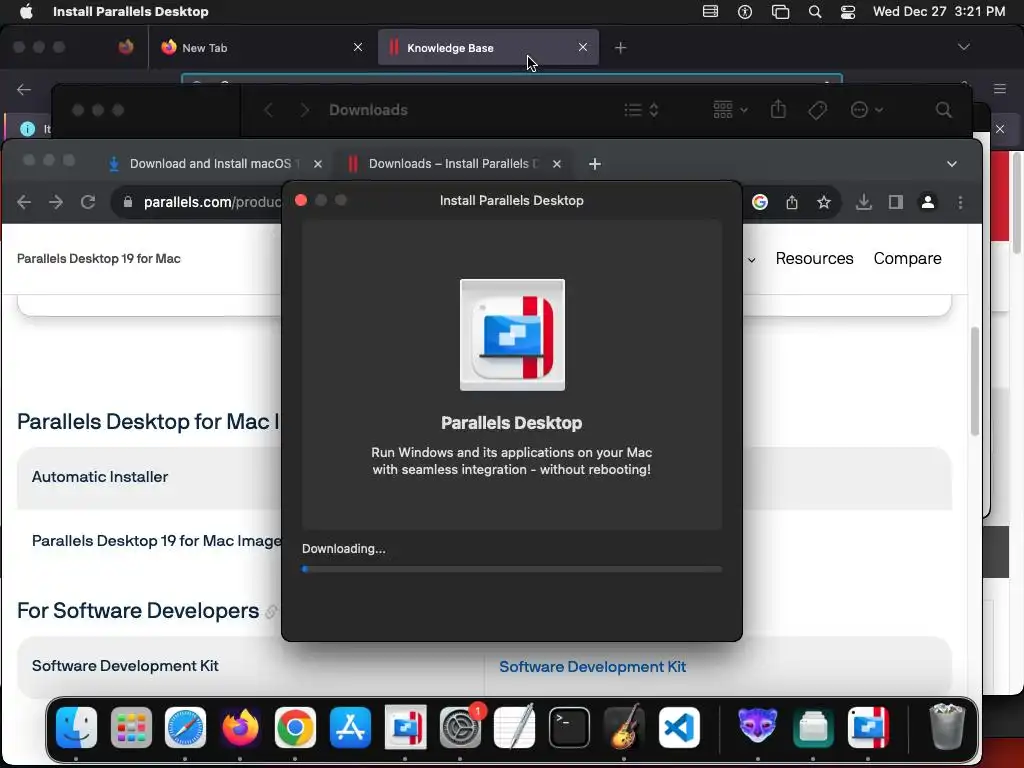Open Chrome's three-dot menu
The width and height of the screenshot is (1024, 768).
960,202
